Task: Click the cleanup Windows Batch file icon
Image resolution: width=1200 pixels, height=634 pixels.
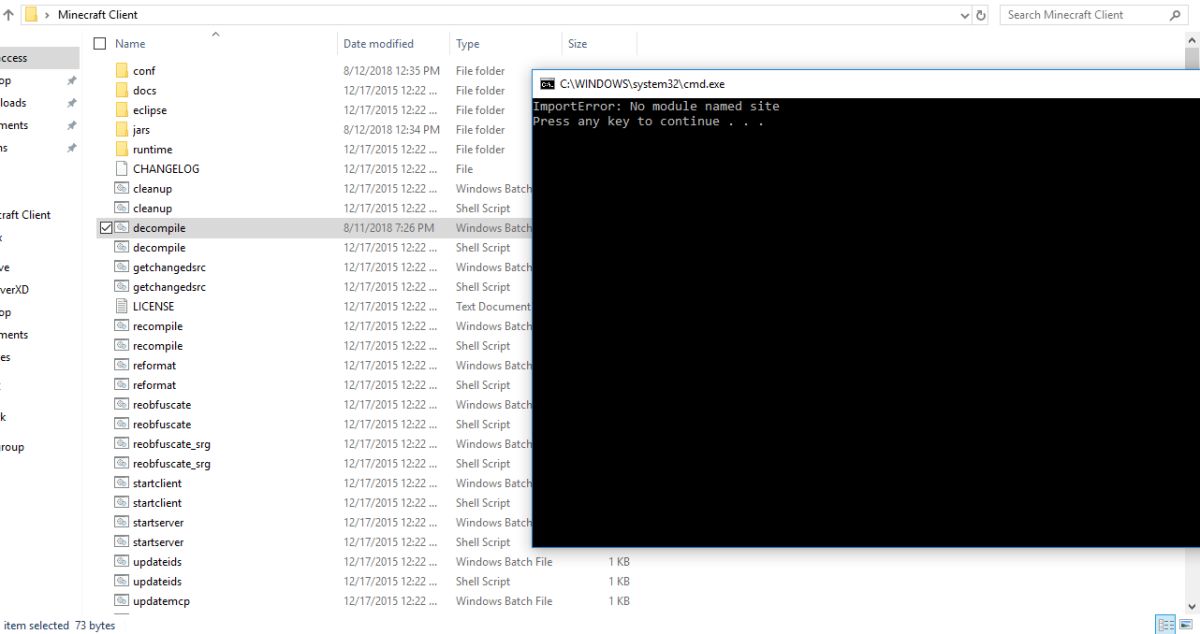Action: click(122, 189)
